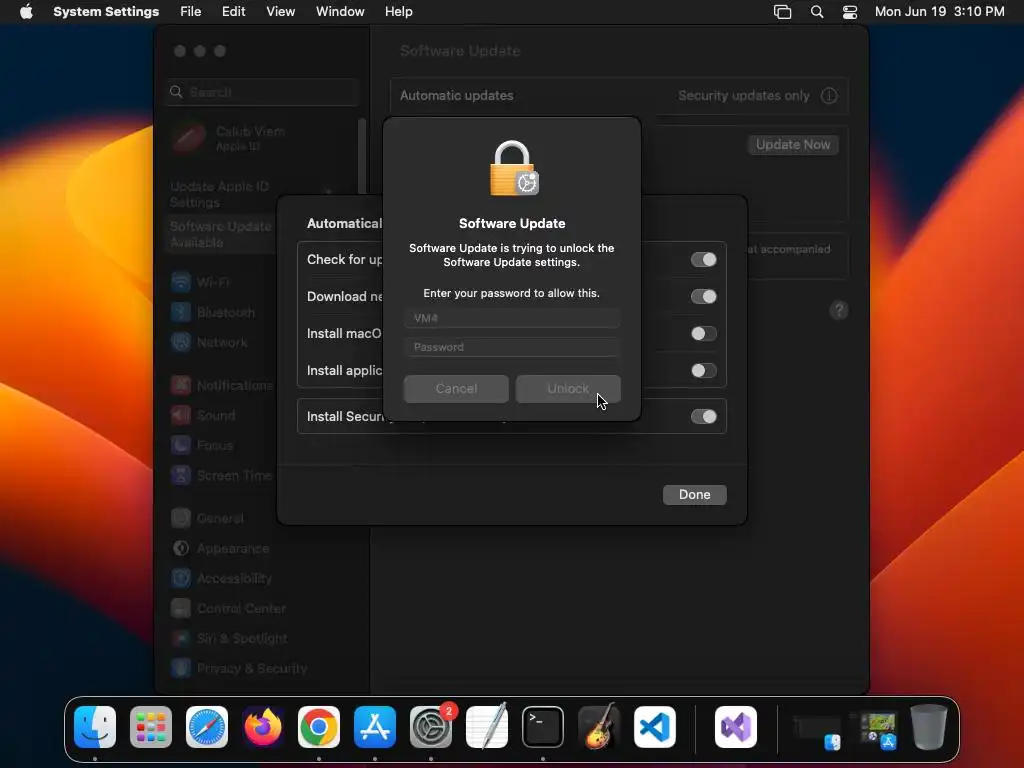Open Finder from the Dock
The height and width of the screenshot is (768, 1024).
click(x=95, y=727)
